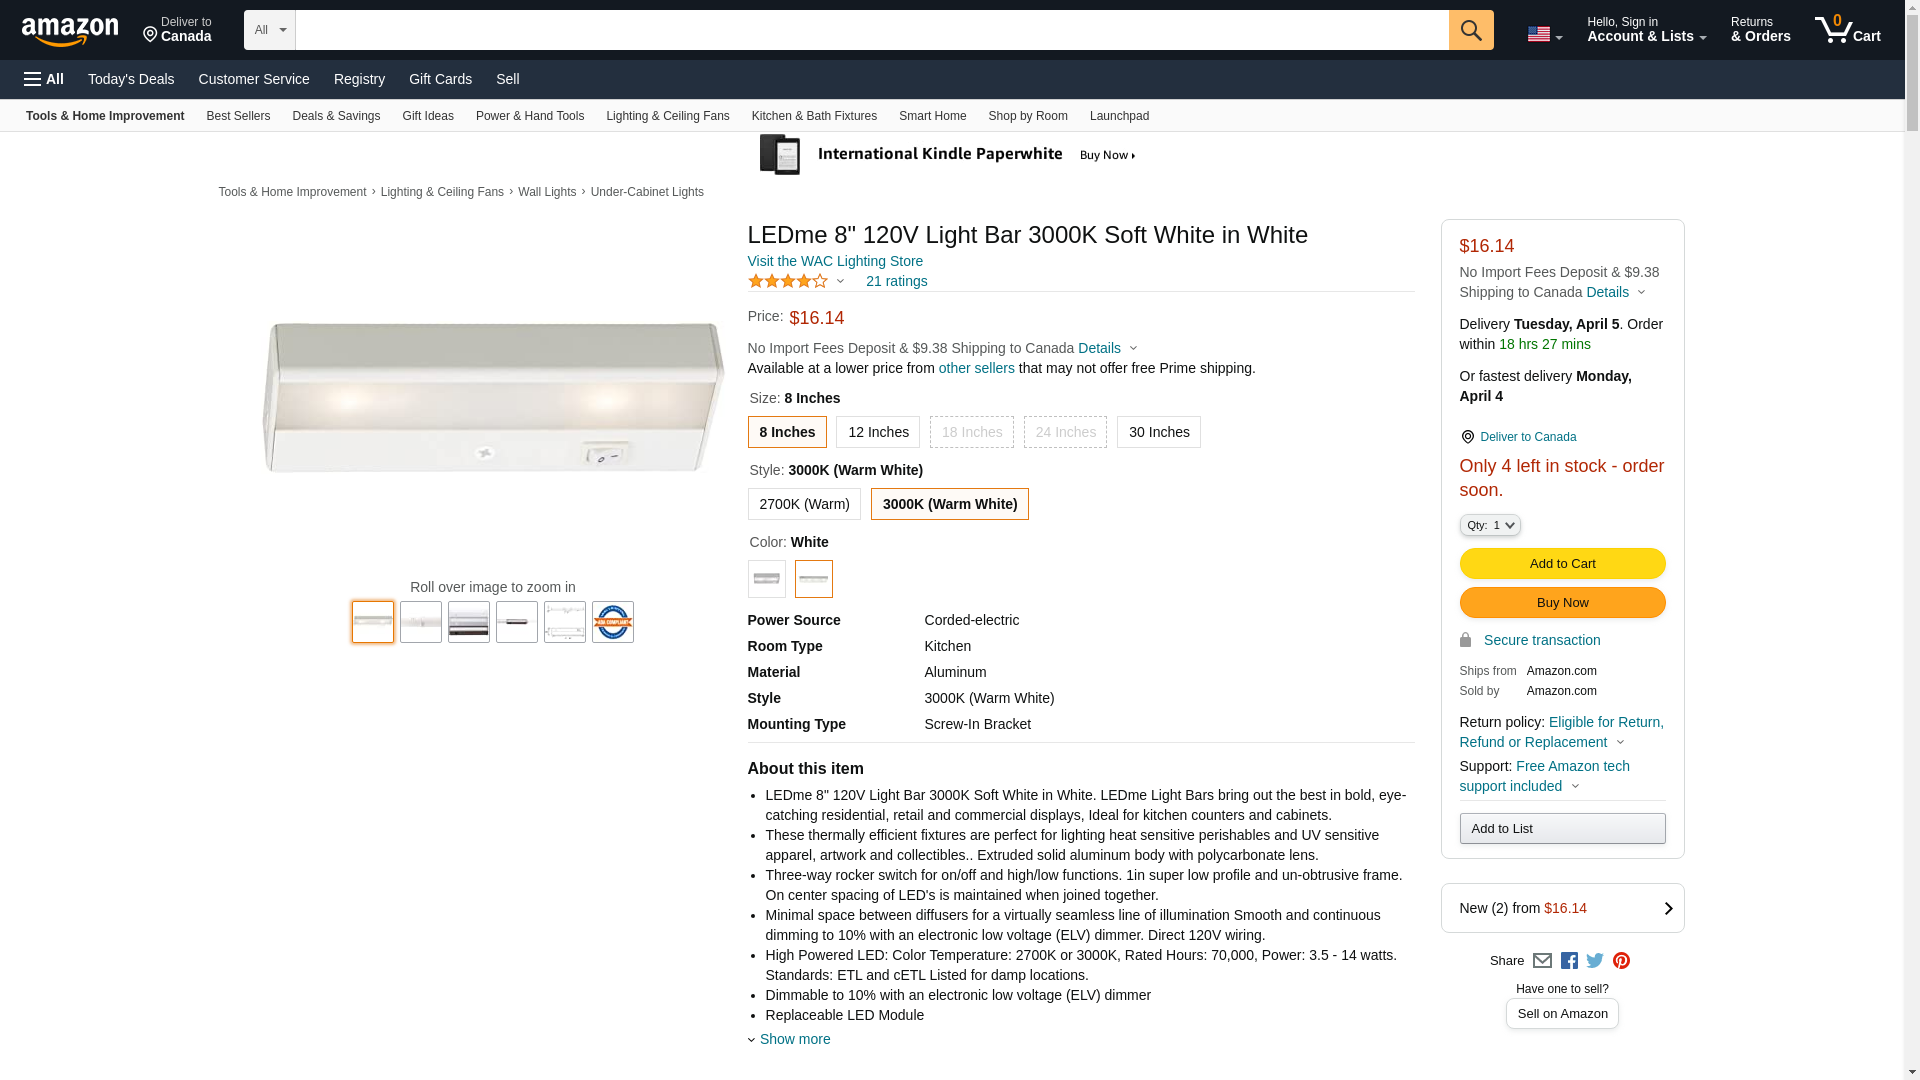Screen dimensions: 1920x1080
Task: Select the first non-white color swatch
Action: pyautogui.click(x=766, y=579)
